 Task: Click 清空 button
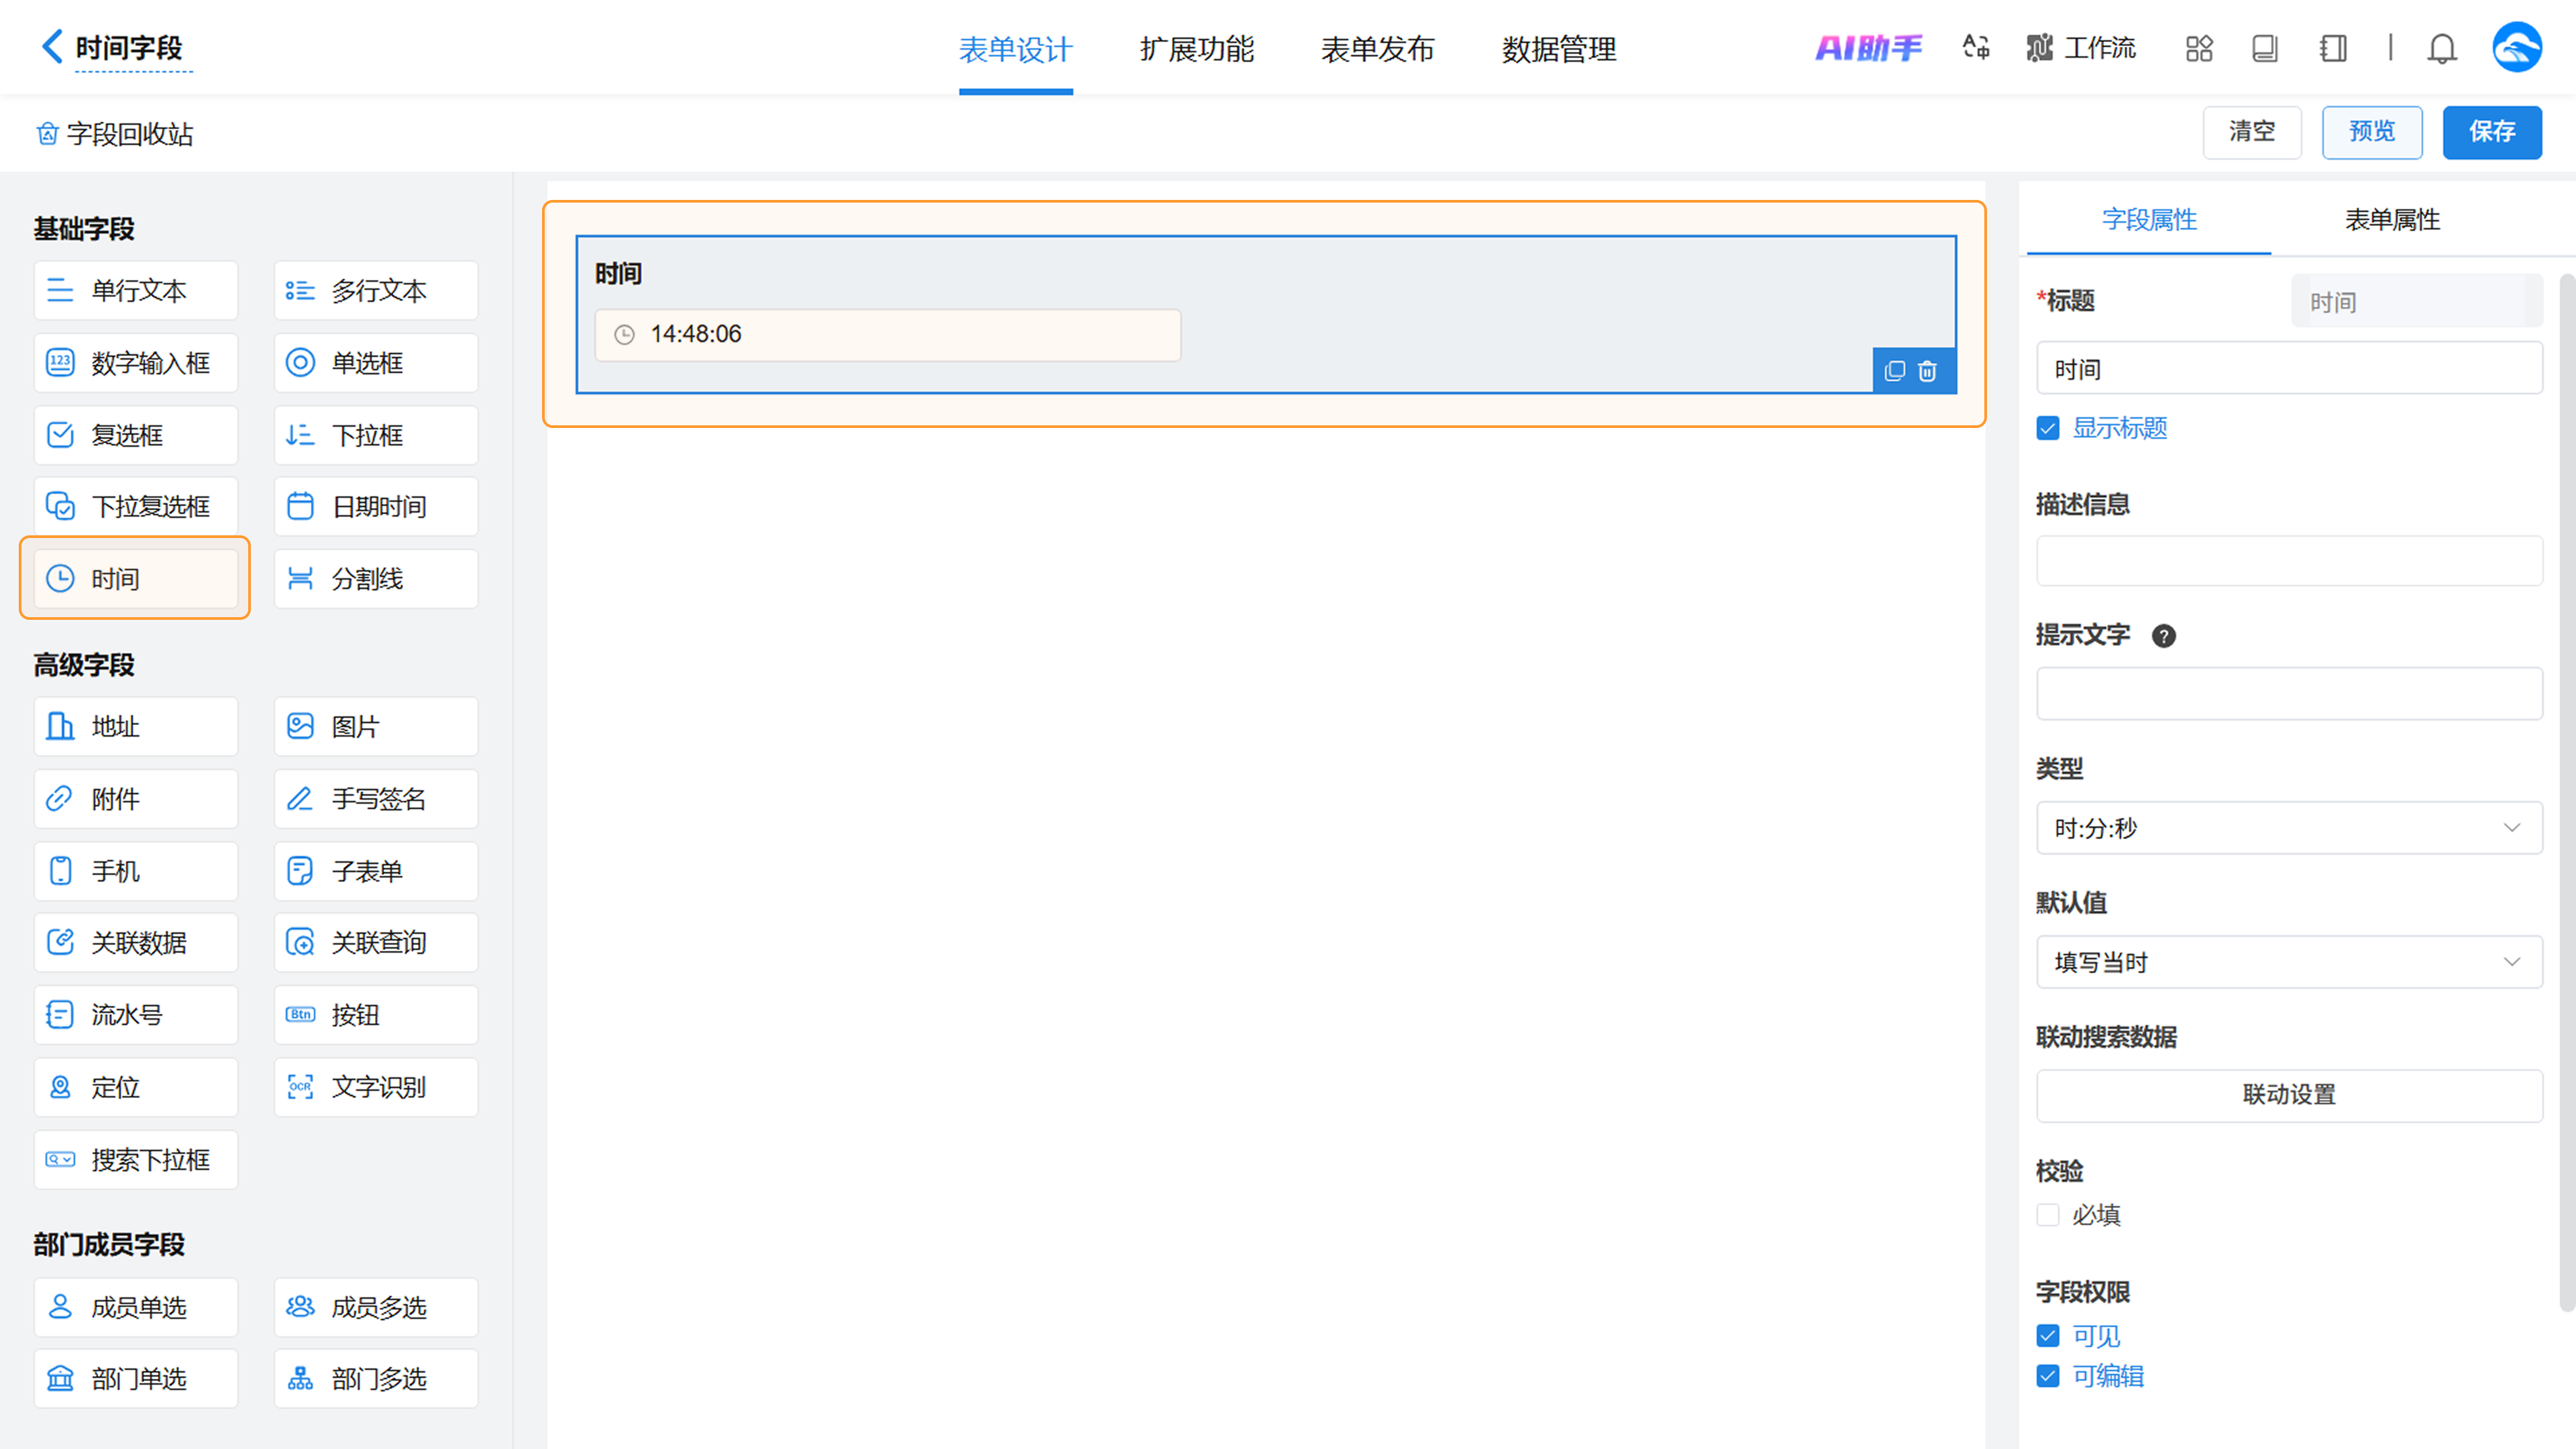[x=2252, y=132]
